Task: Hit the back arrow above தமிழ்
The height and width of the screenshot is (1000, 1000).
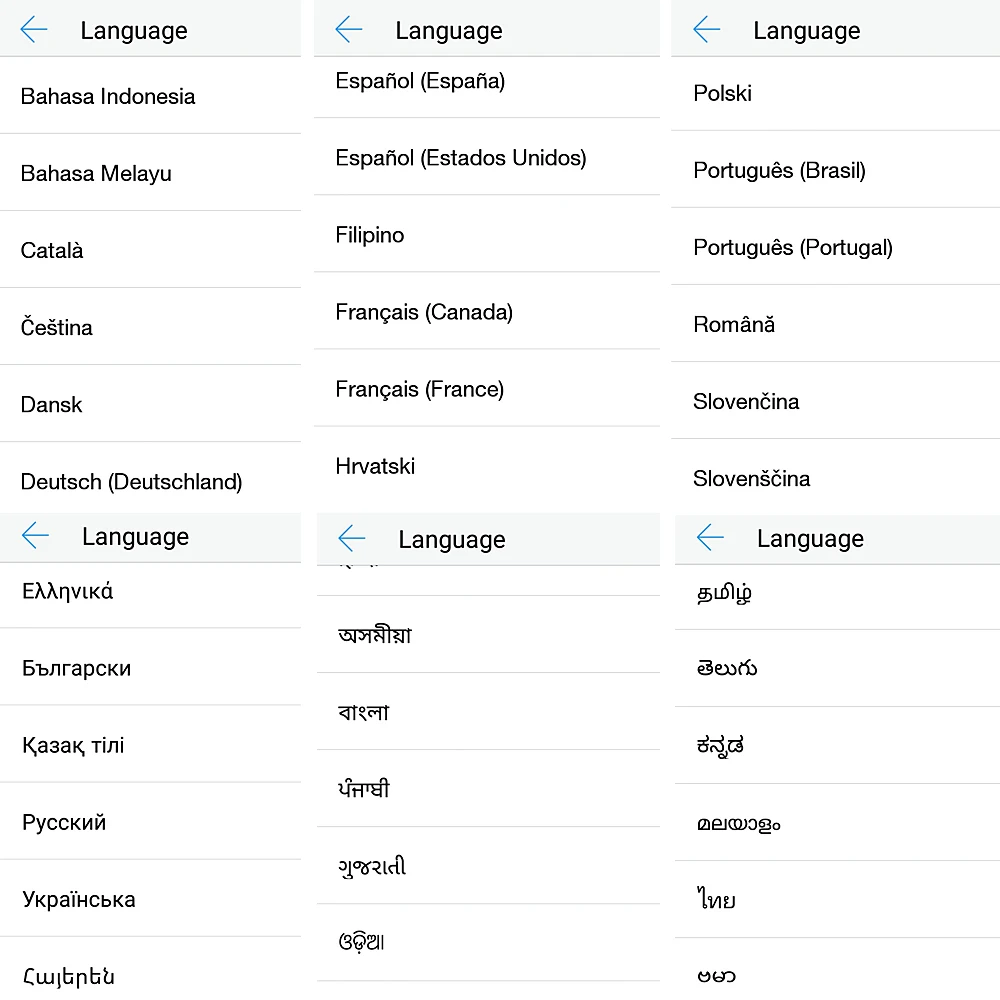Action: (710, 538)
